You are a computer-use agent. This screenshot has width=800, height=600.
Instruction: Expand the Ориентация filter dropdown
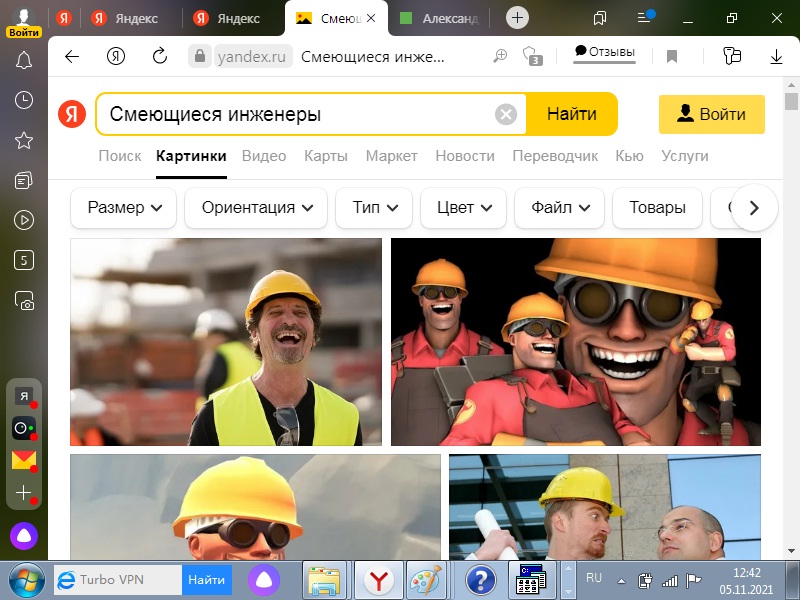click(256, 208)
